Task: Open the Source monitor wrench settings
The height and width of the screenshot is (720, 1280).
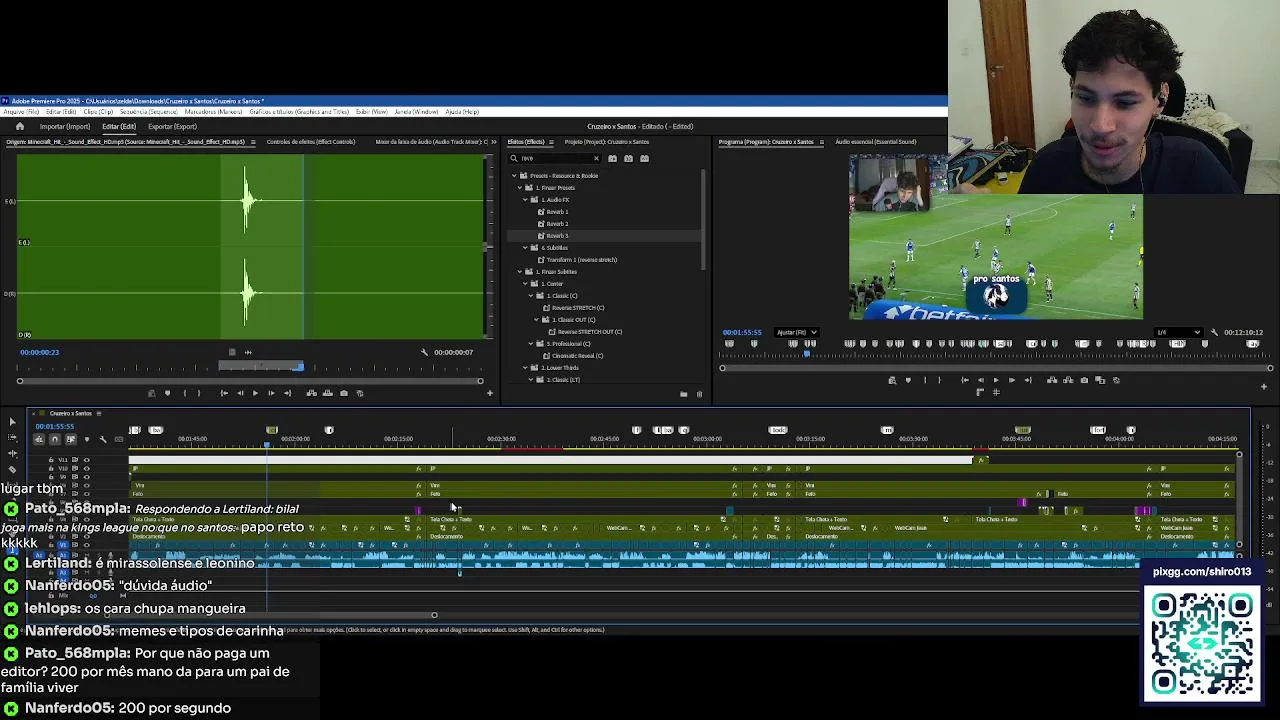Action: pyautogui.click(x=424, y=352)
